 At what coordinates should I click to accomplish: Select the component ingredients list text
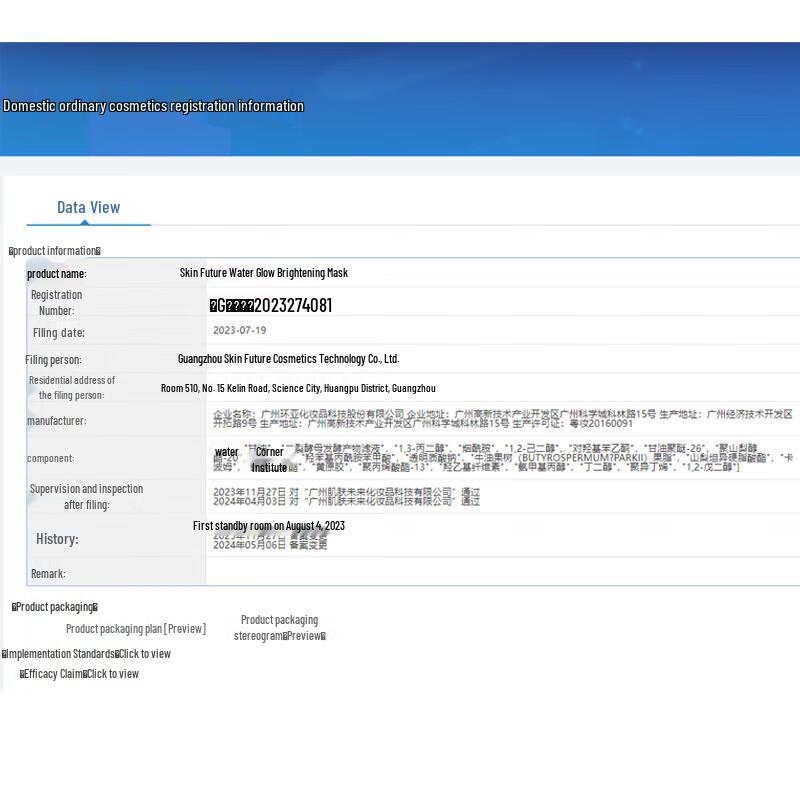pos(500,458)
